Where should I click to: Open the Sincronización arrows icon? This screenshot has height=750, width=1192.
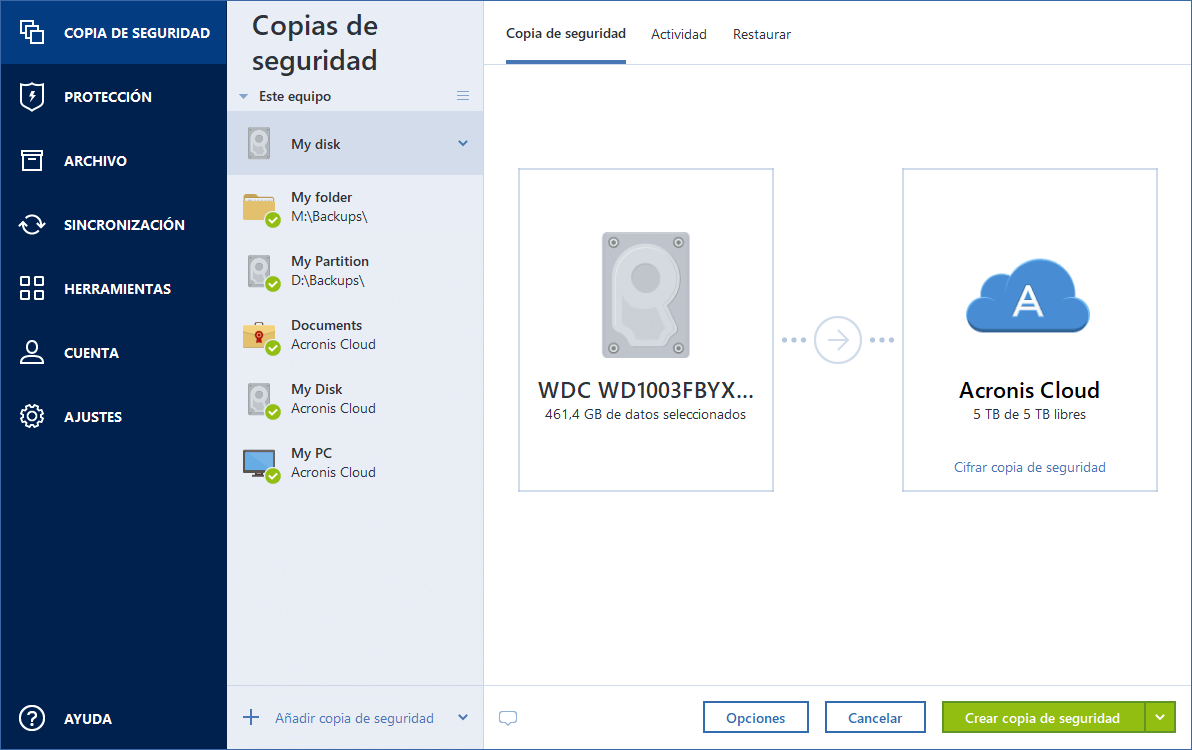[32, 224]
